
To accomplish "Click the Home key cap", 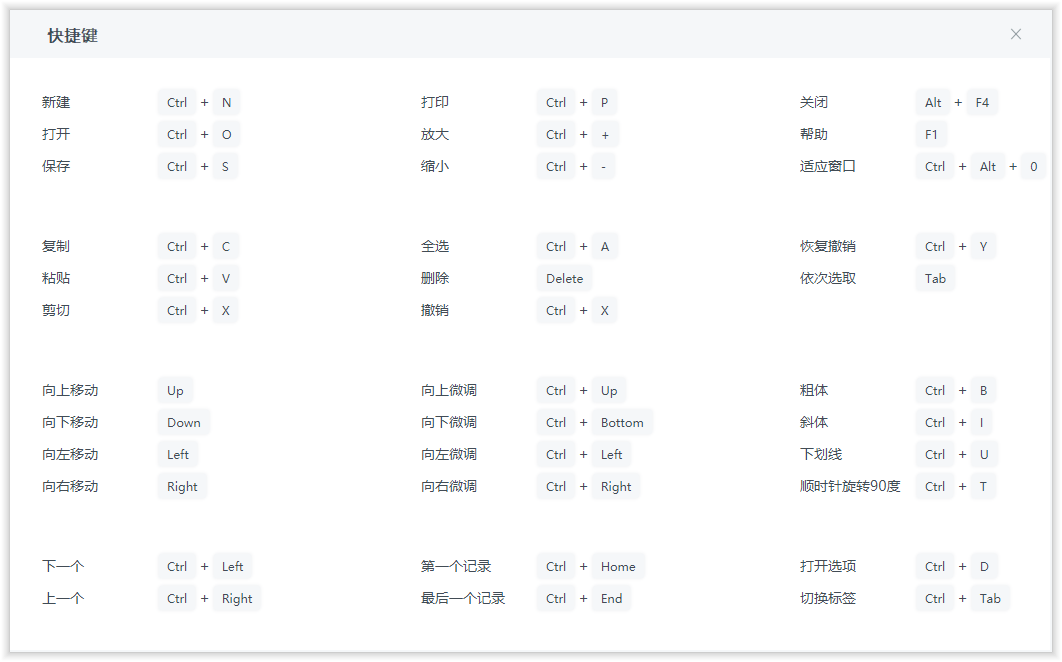I will tap(618, 566).
